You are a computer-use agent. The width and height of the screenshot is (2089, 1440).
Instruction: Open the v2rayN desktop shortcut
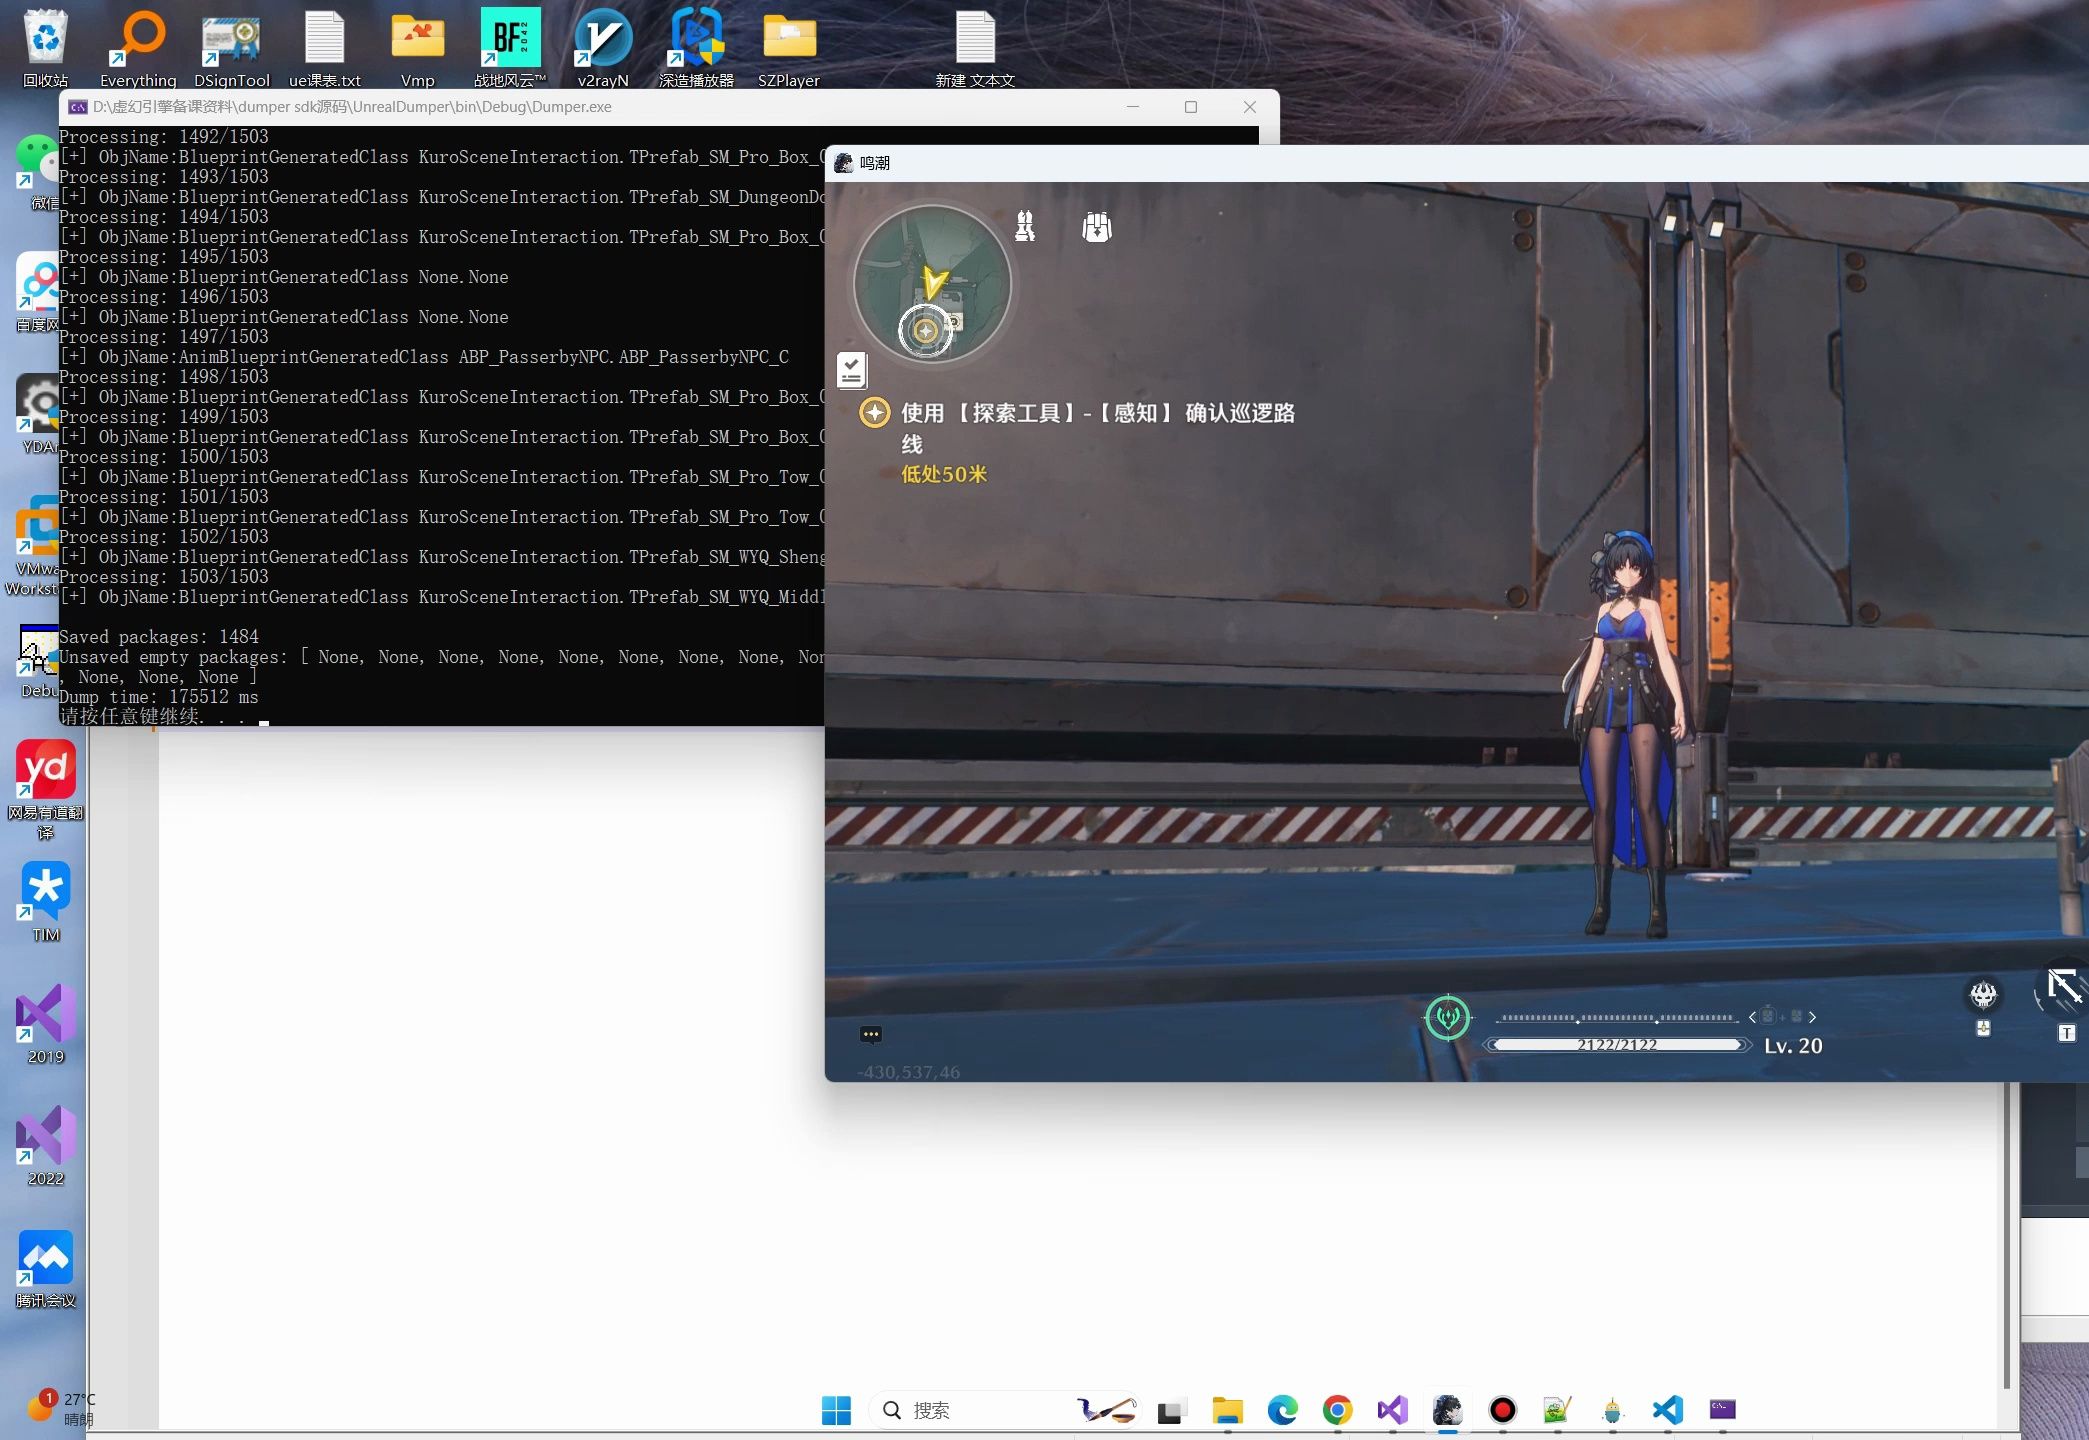(x=603, y=48)
